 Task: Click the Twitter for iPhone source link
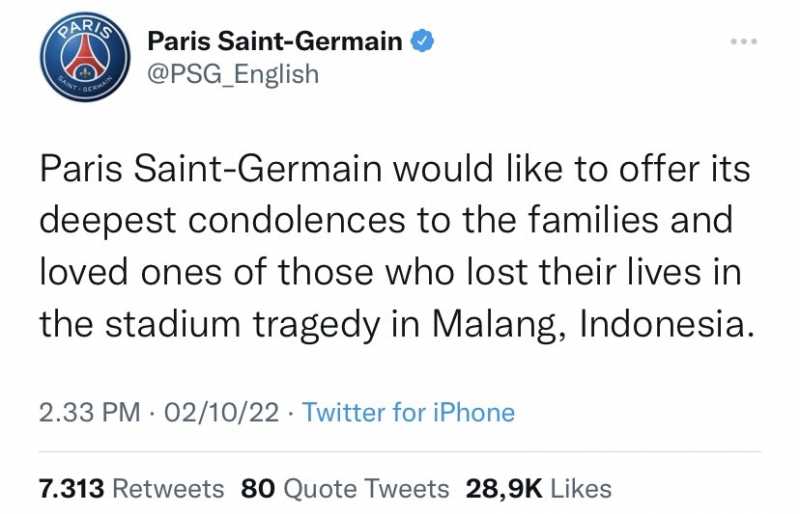409,412
